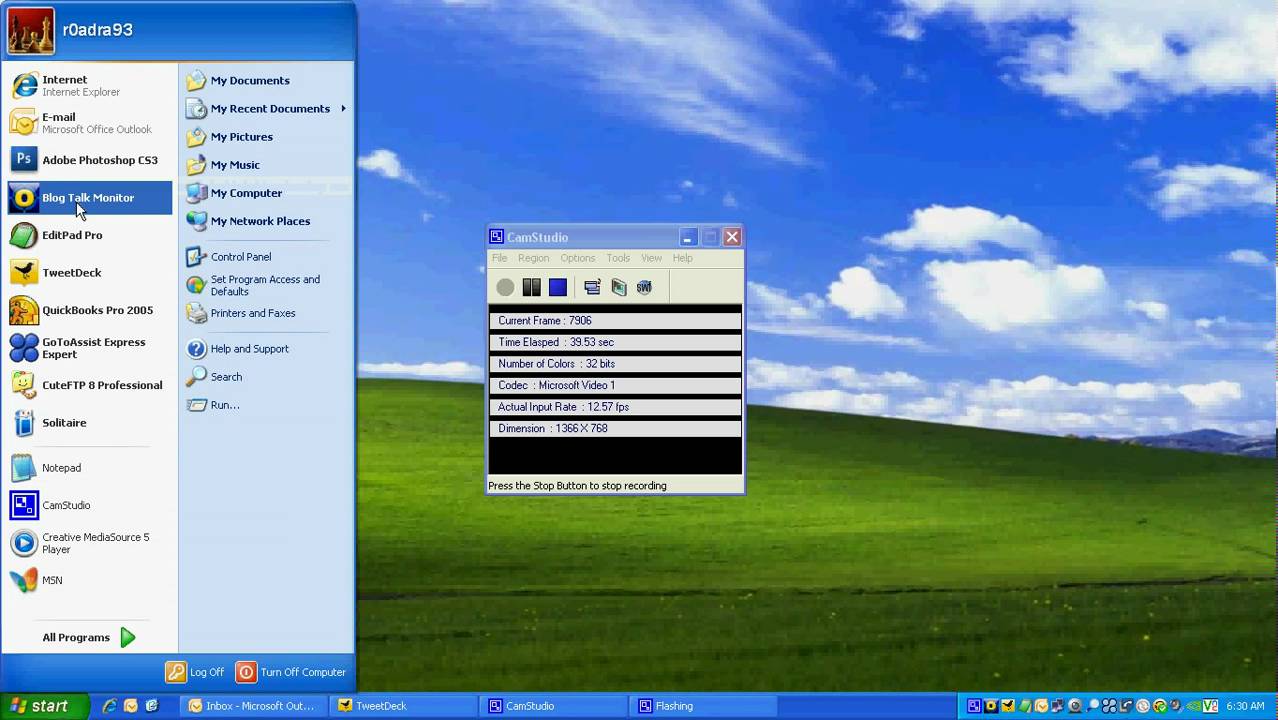Open the View menu in CamStudio
1278x720 pixels.
pos(651,258)
